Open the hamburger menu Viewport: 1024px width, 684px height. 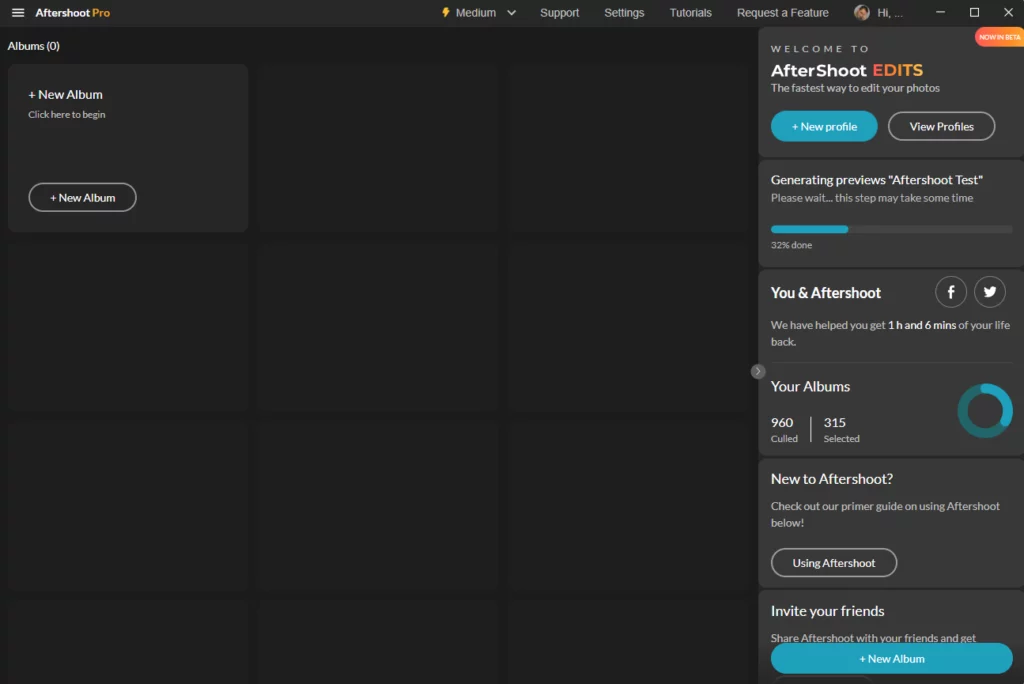click(18, 12)
